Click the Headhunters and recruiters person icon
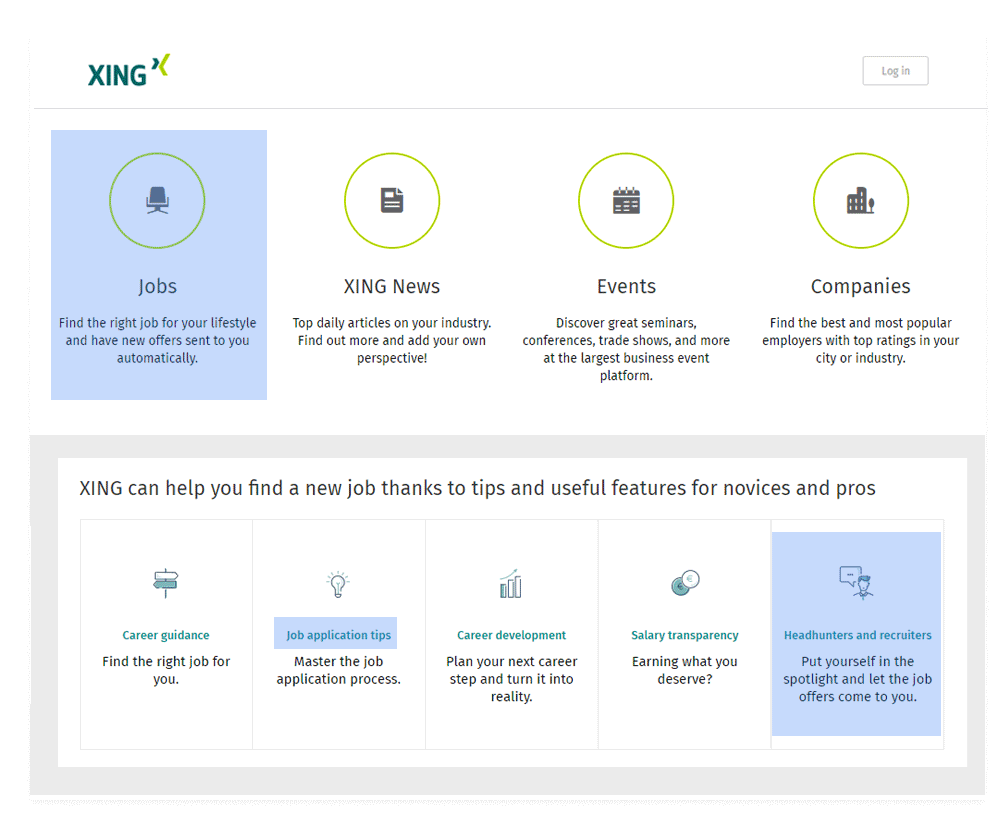 click(857, 582)
